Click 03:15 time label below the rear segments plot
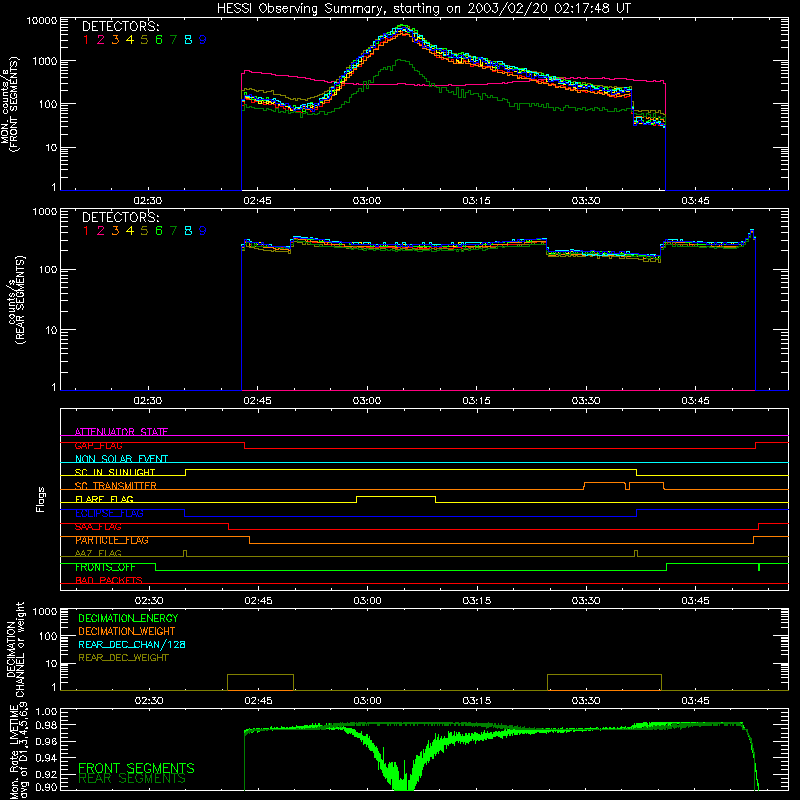This screenshot has height=800, width=800. click(x=477, y=401)
